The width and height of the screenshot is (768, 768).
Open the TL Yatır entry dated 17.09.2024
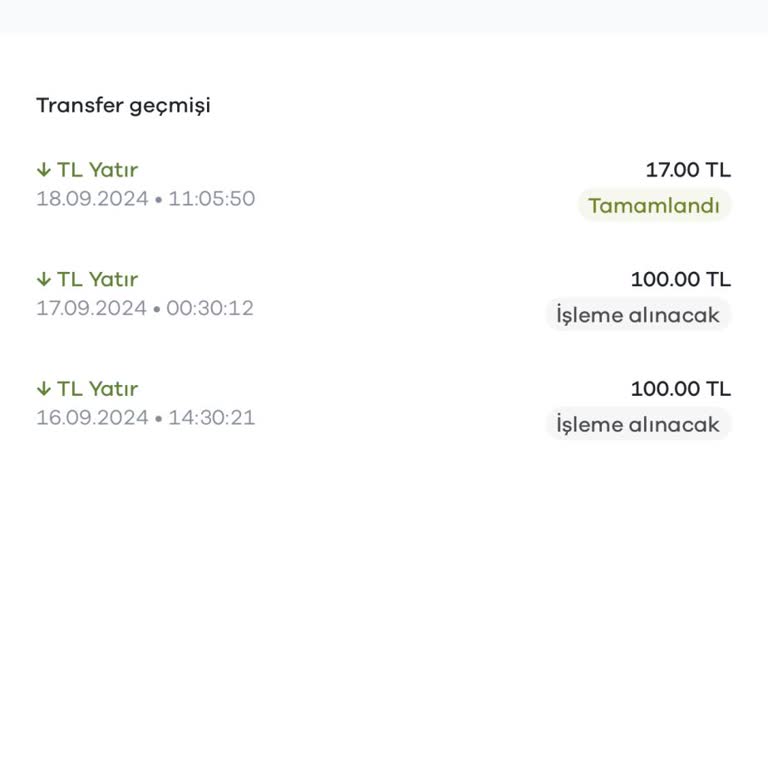97,279
